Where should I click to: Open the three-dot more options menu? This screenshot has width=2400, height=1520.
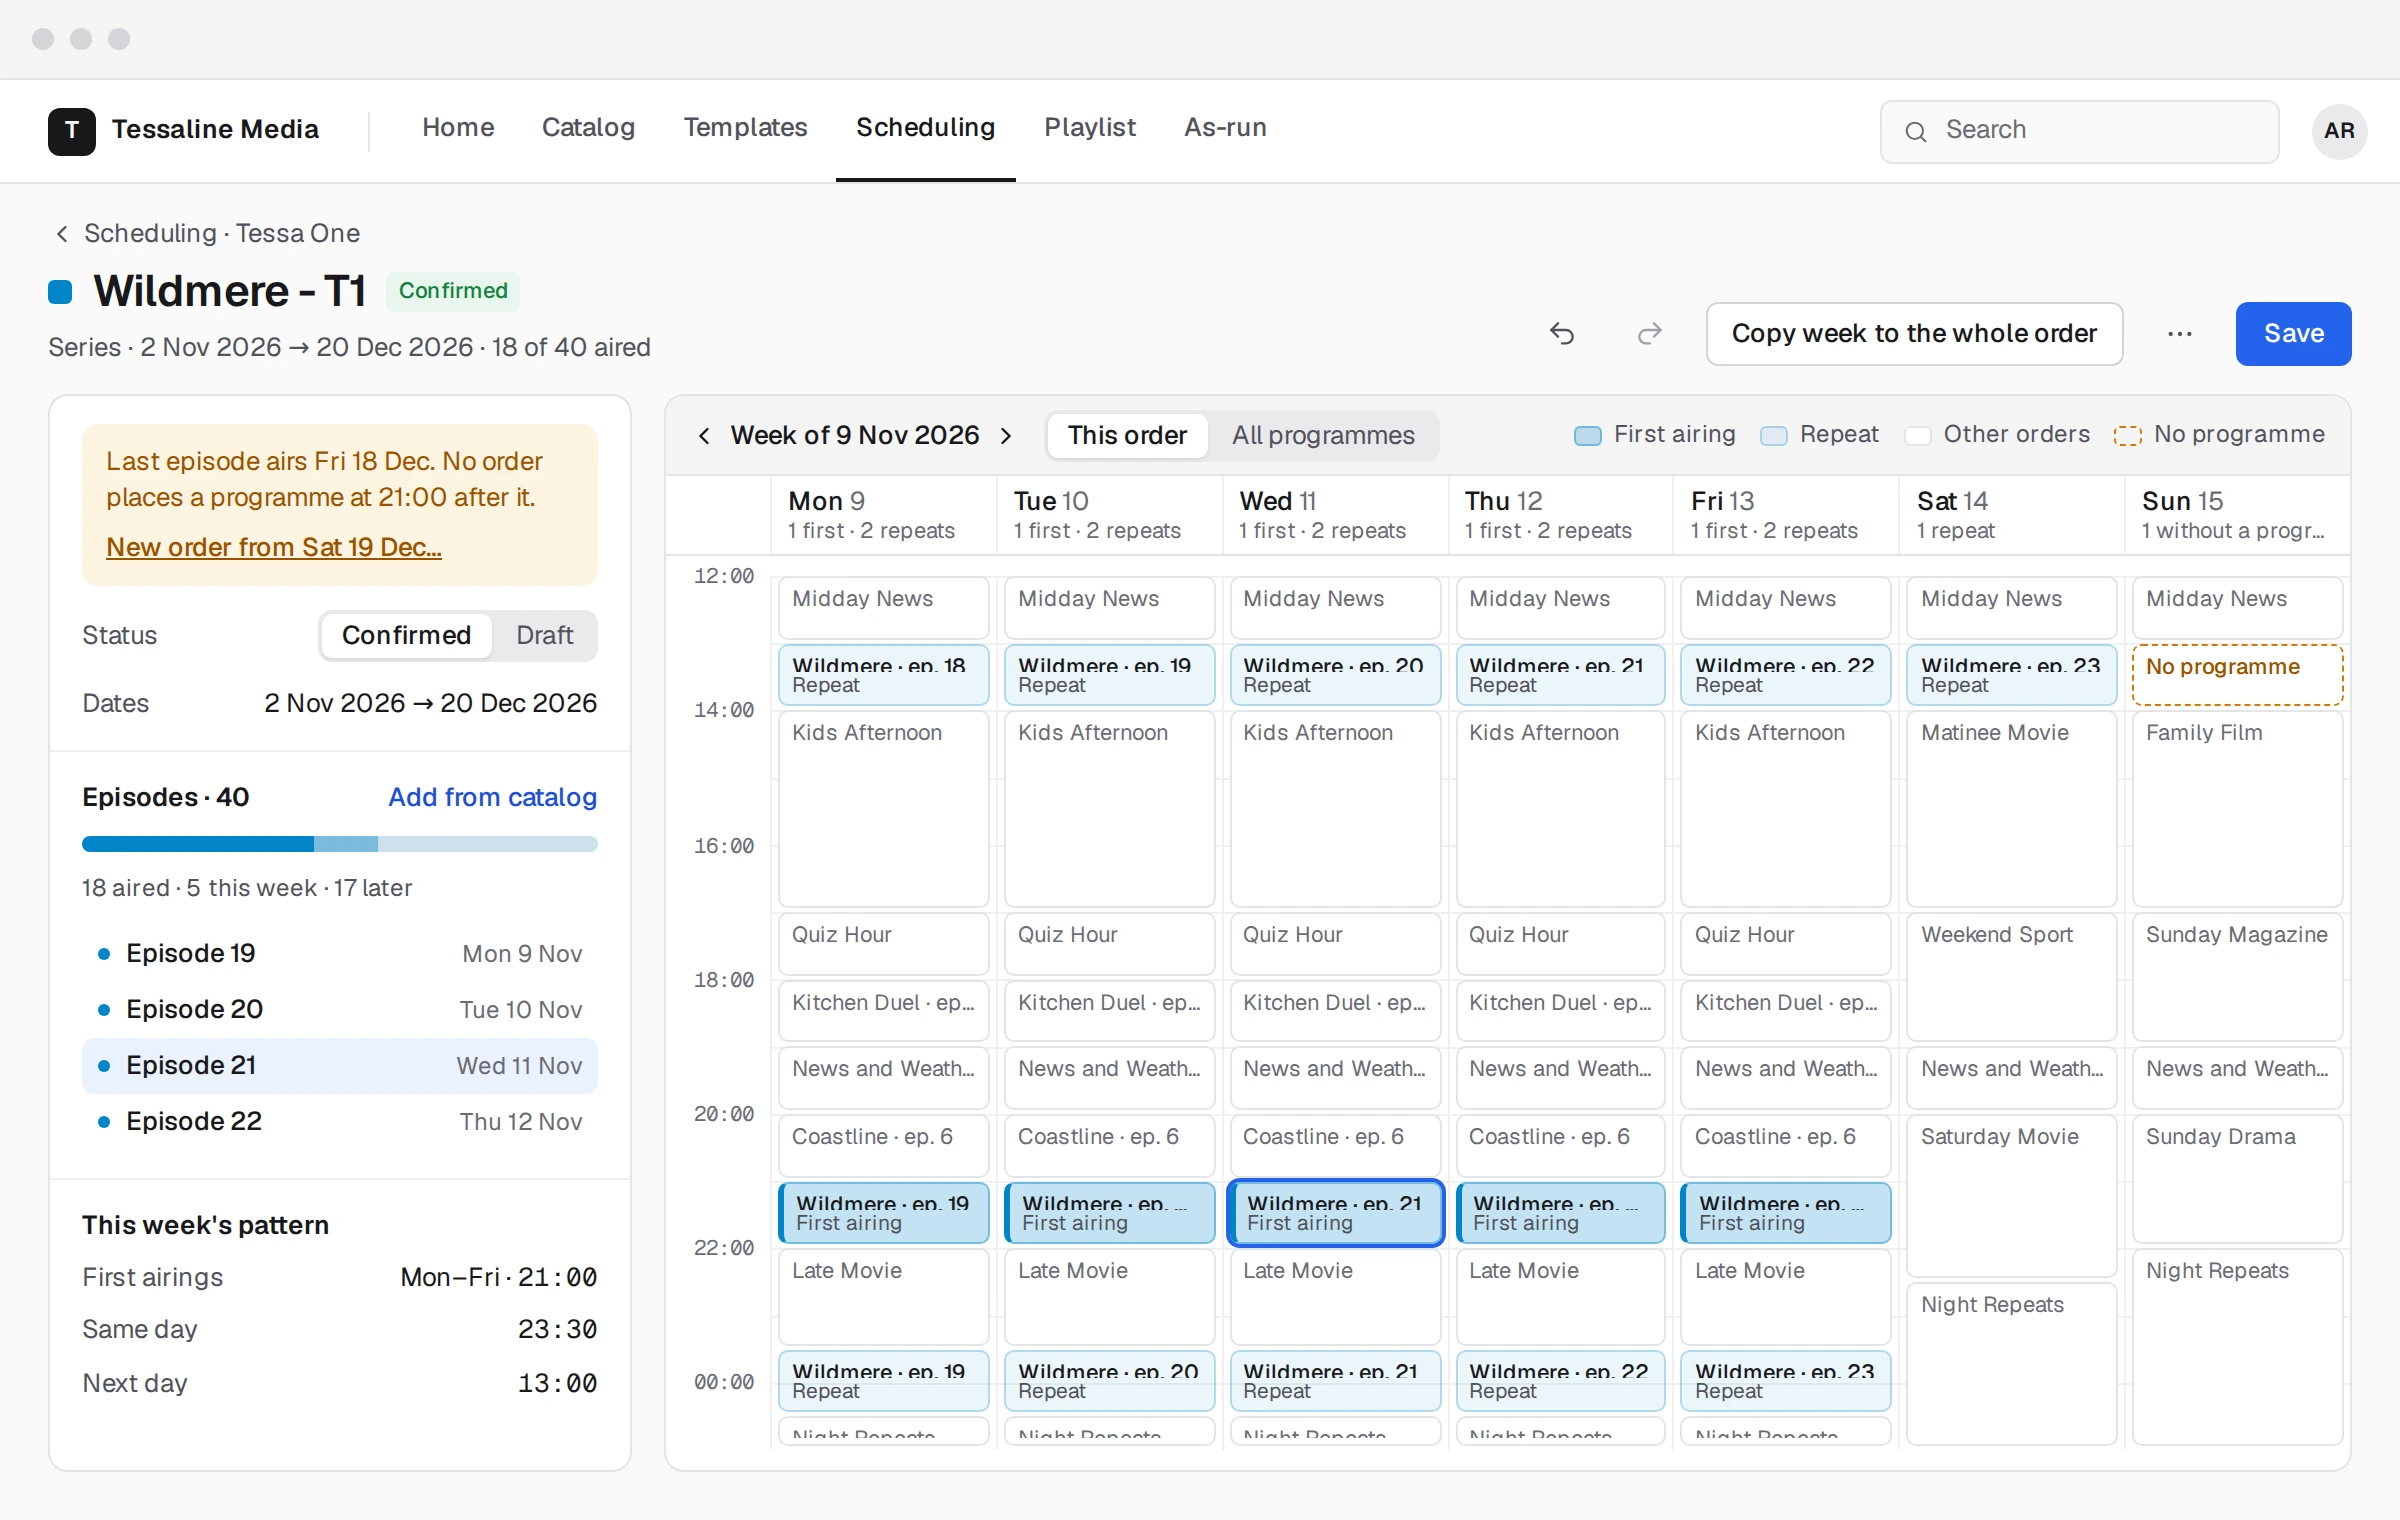[2180, 333]
